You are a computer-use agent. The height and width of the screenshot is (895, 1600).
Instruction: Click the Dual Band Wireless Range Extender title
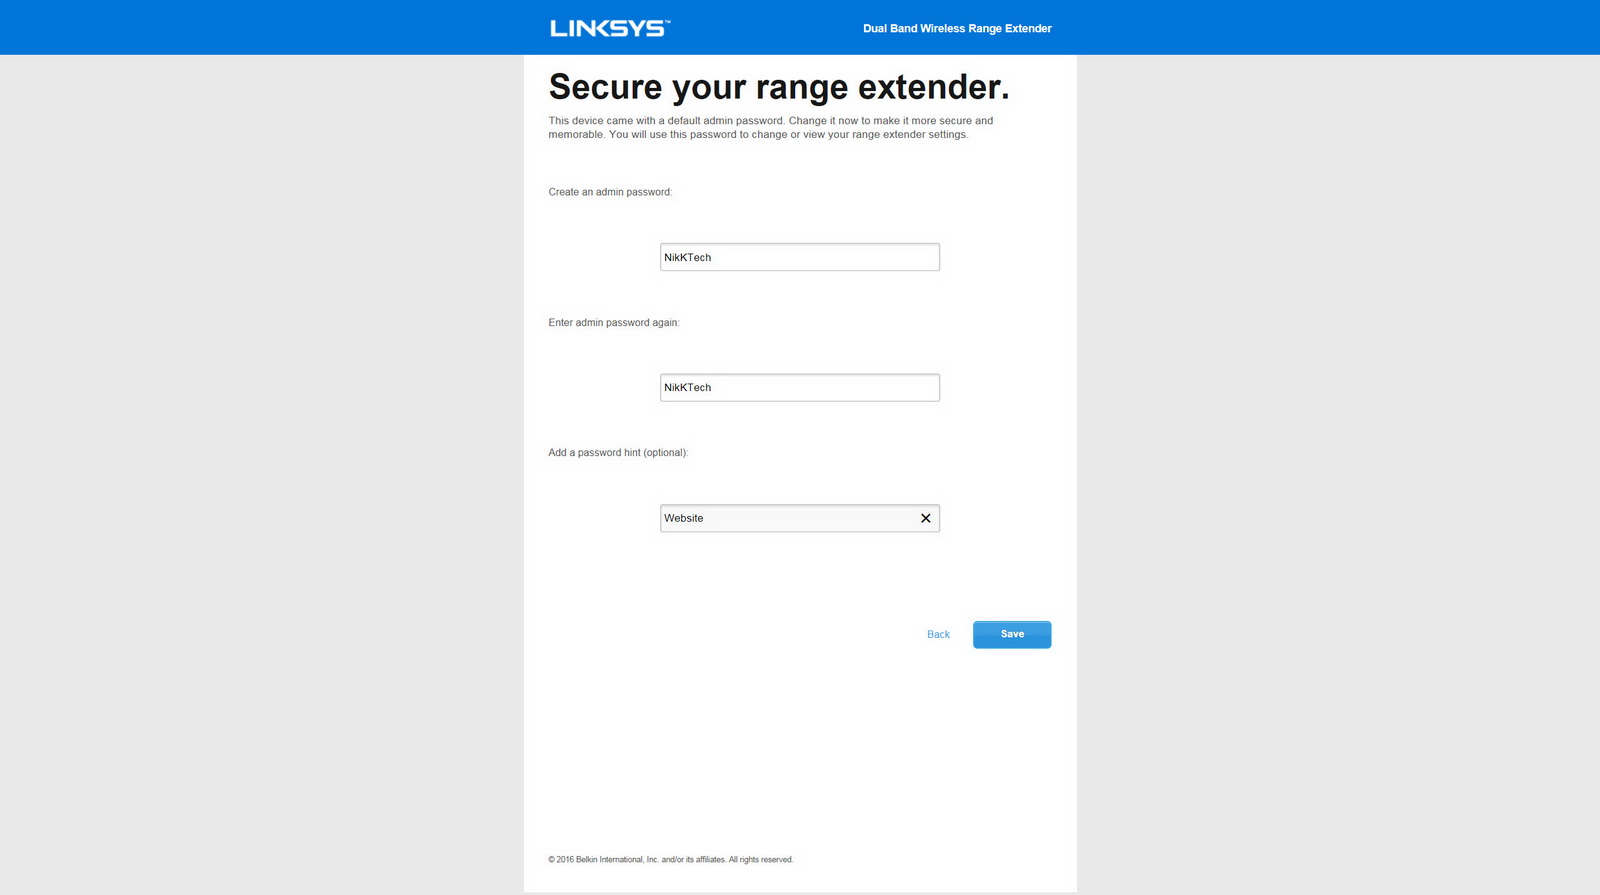(957, 29)
